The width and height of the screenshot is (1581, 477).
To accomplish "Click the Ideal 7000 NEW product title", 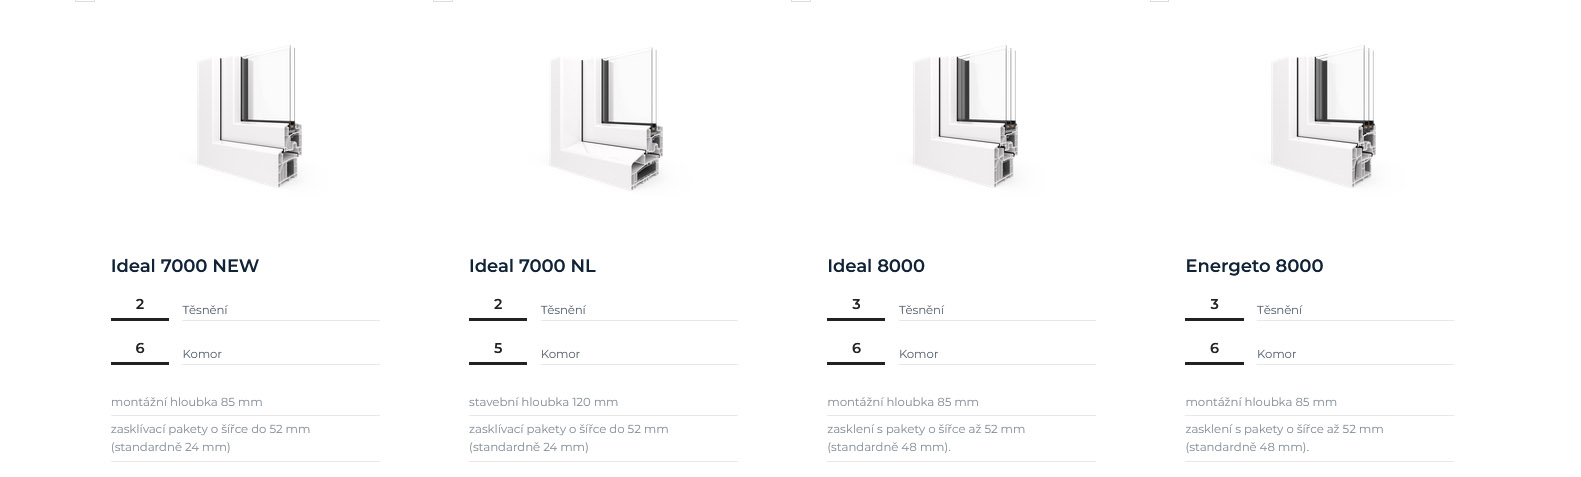I will [x=185, y=266].
